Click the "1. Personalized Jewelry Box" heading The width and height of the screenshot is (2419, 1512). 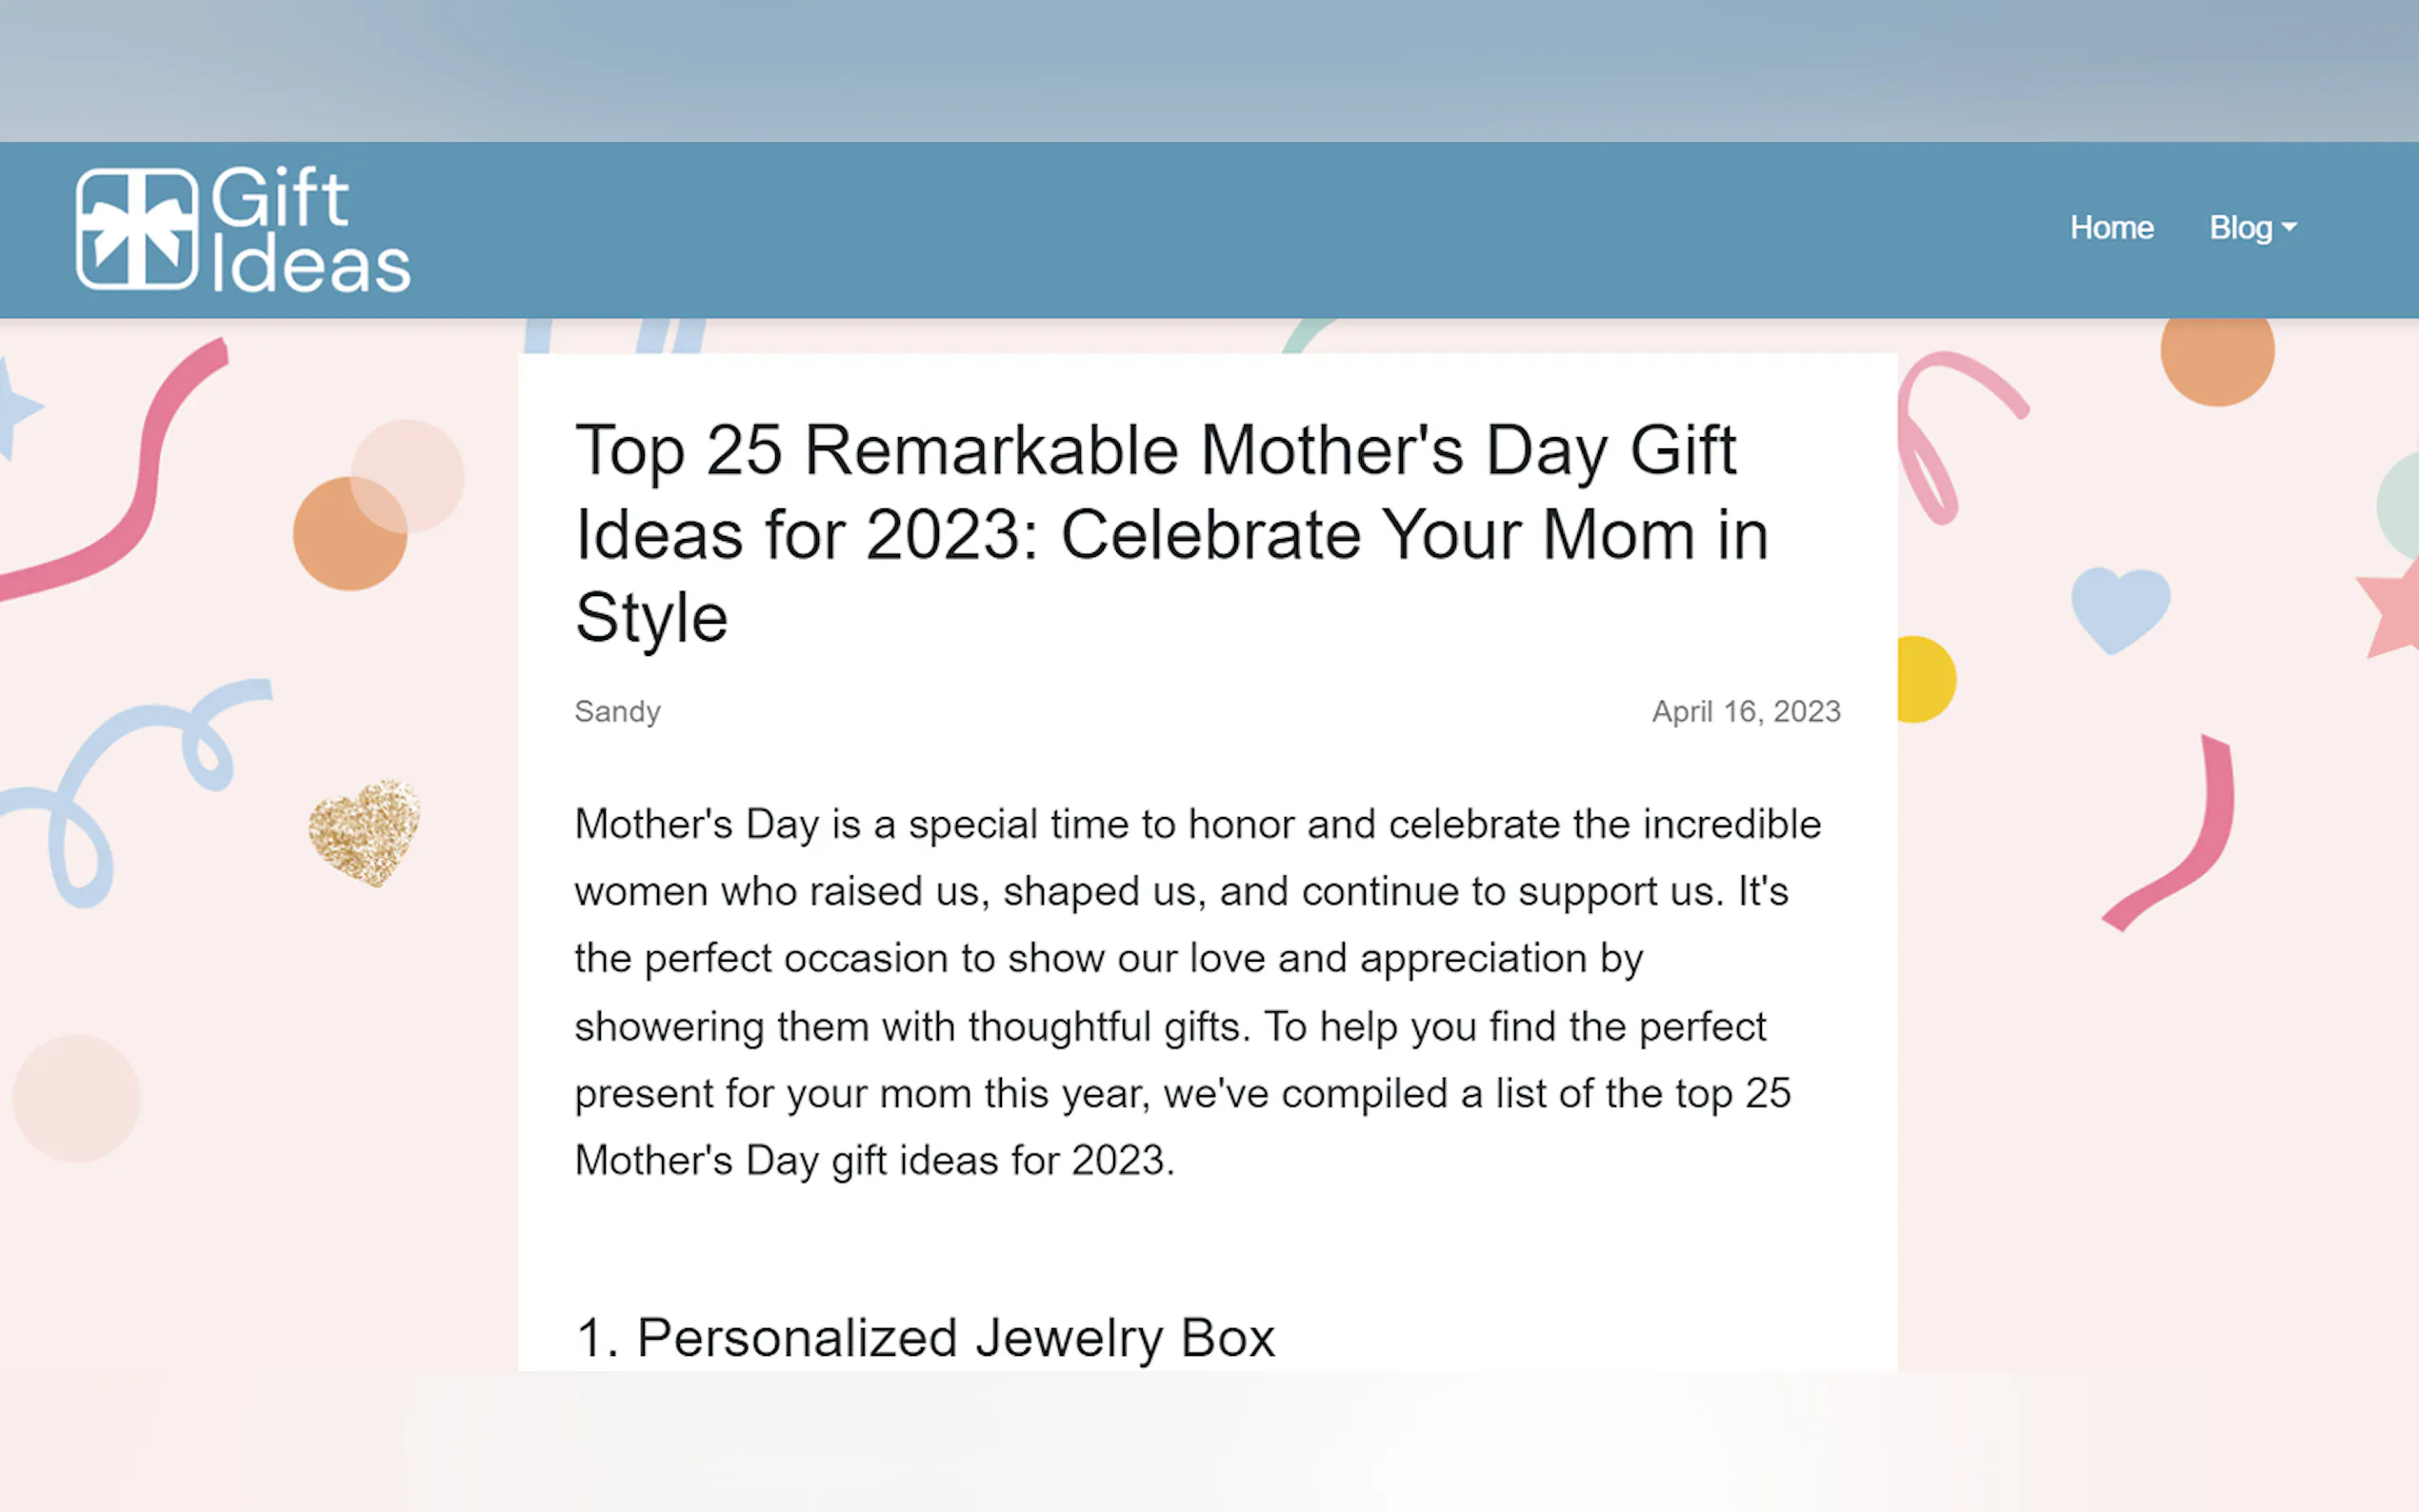click(925, 1337)
